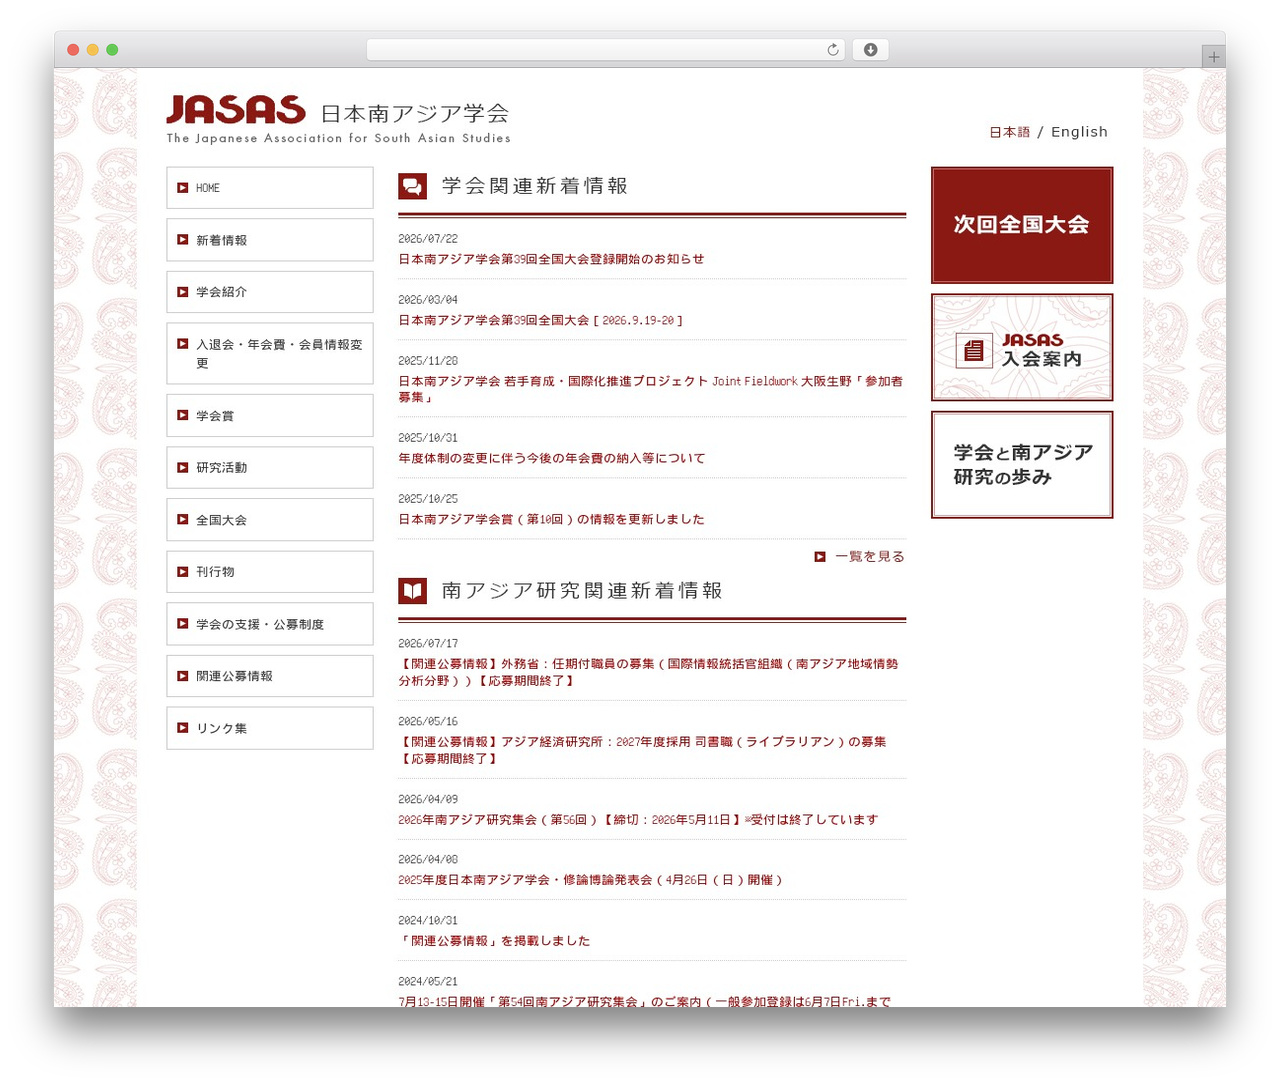Open 第39回全国大会登録開始のお知らせ news link
The image size is (1280, 1084).
coord(551,259)
